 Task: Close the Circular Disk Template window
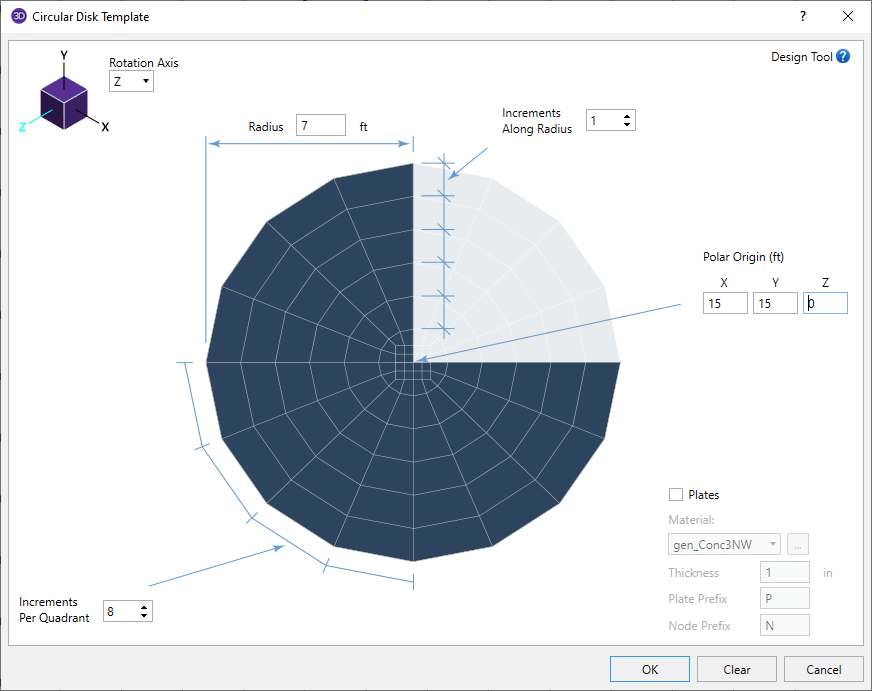[848, 17]
